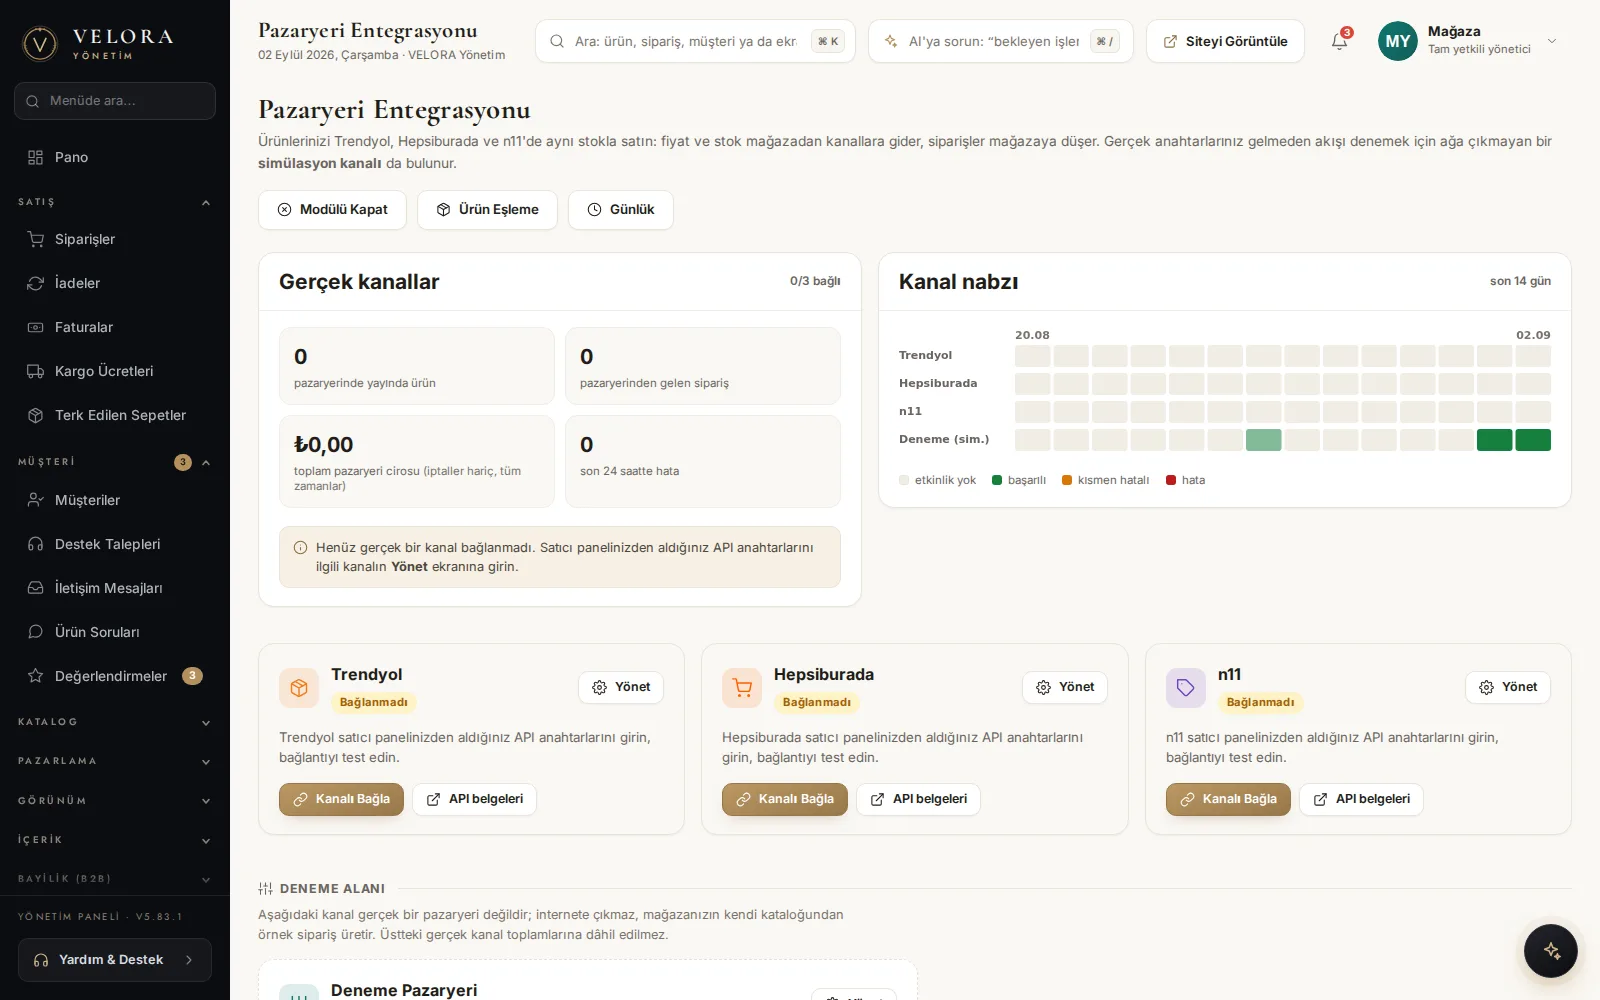This screenshot has height=1000, width=1600.
Task: Open Yönet settings for Hepsiburada
Action: (x=1065, y=687)
